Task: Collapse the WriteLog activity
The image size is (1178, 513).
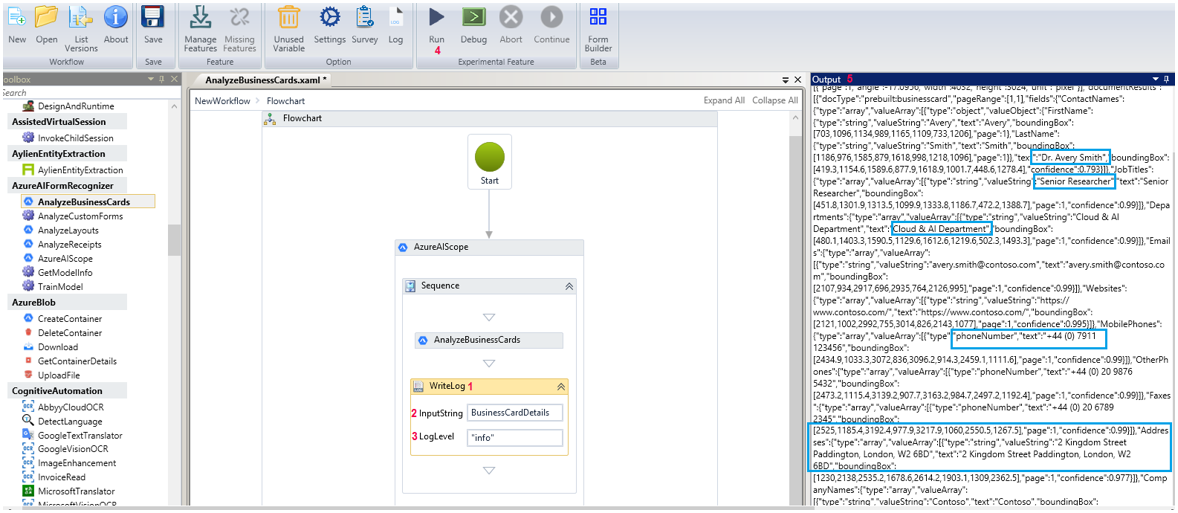Action: (x=561, y=386)
